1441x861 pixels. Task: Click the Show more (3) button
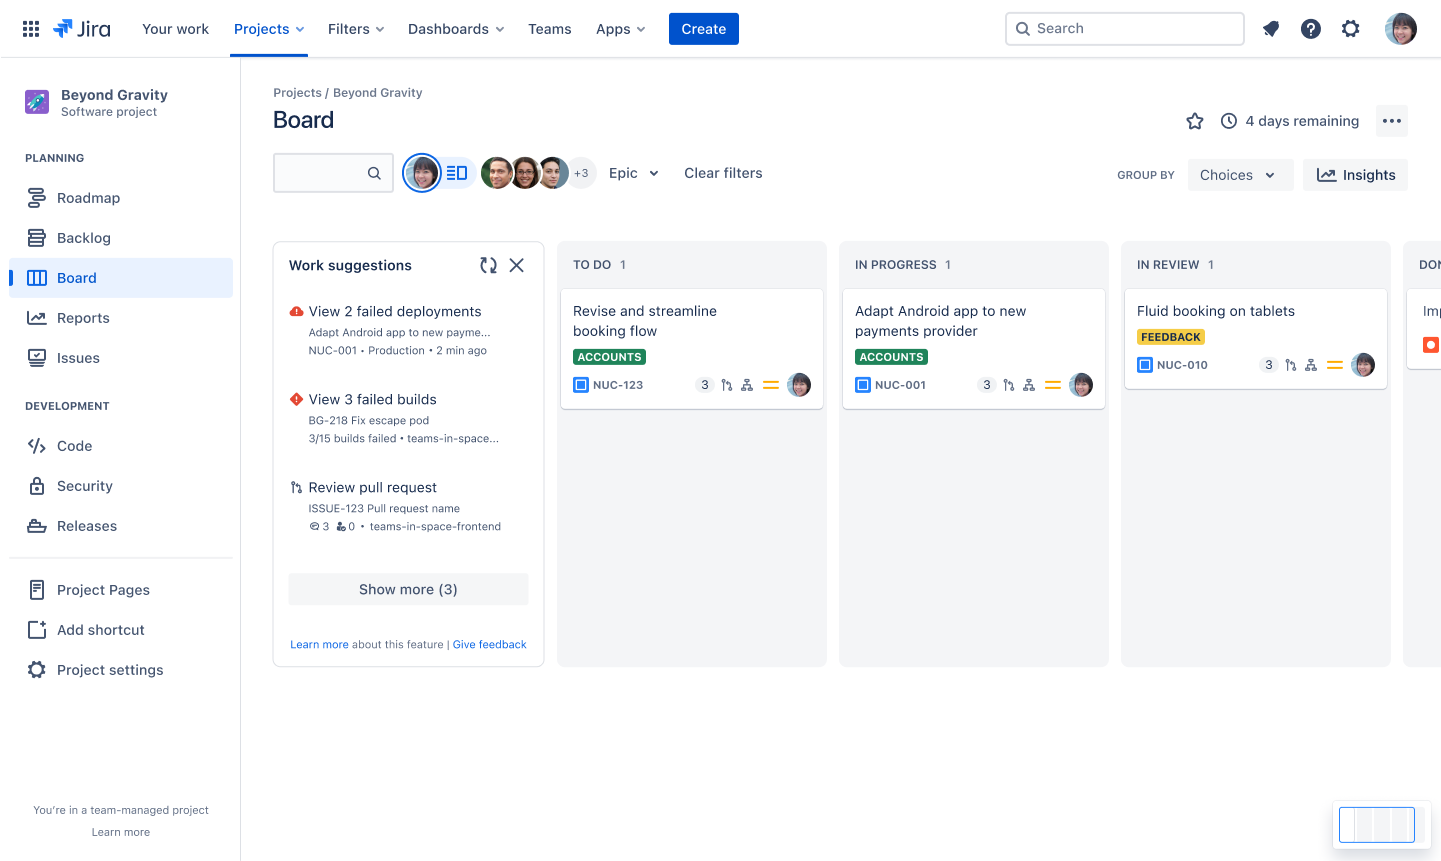[x=408, y=588]
